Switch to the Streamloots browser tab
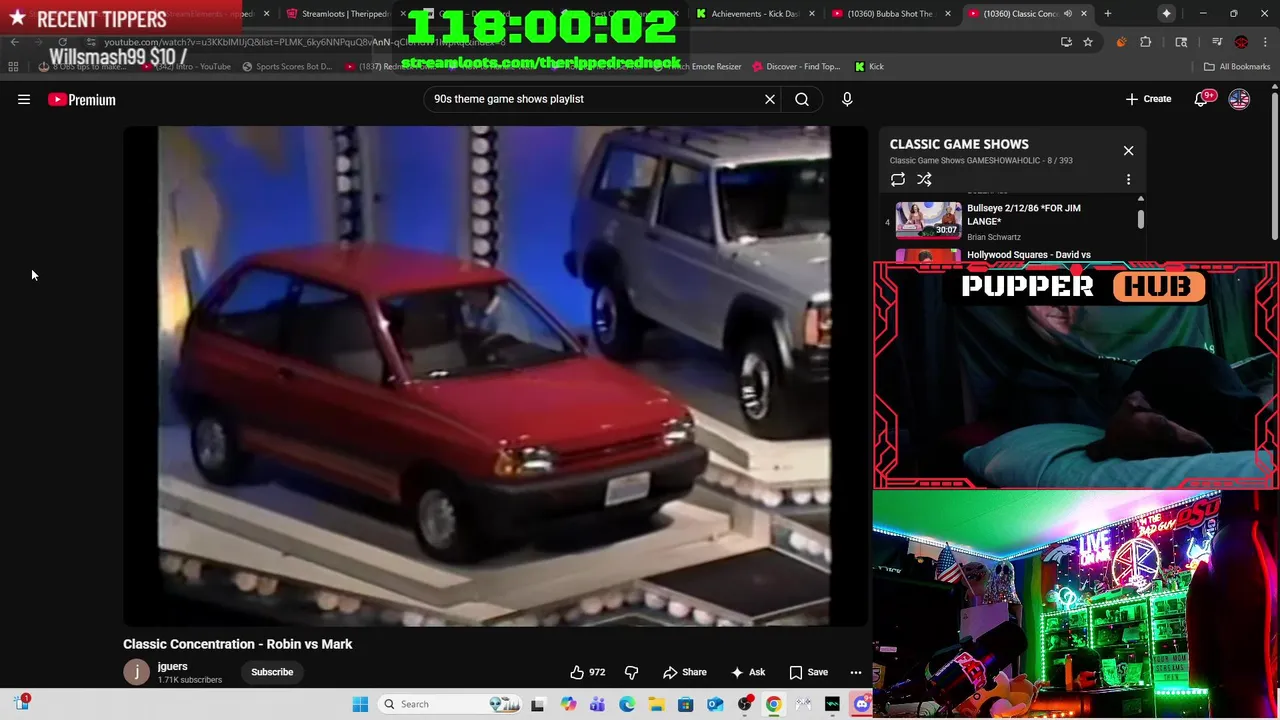Image resolution: width=1280 pixels, height=720 pixels. pos(345,14)
